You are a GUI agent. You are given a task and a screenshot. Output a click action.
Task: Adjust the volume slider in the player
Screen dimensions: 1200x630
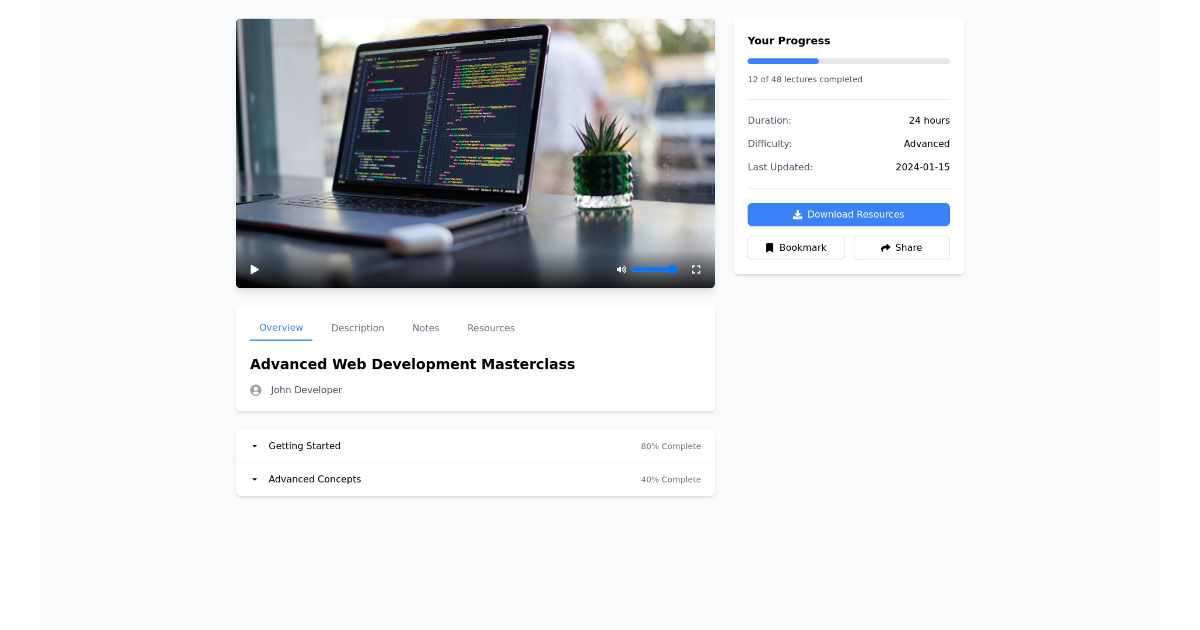tap(655, 269)
